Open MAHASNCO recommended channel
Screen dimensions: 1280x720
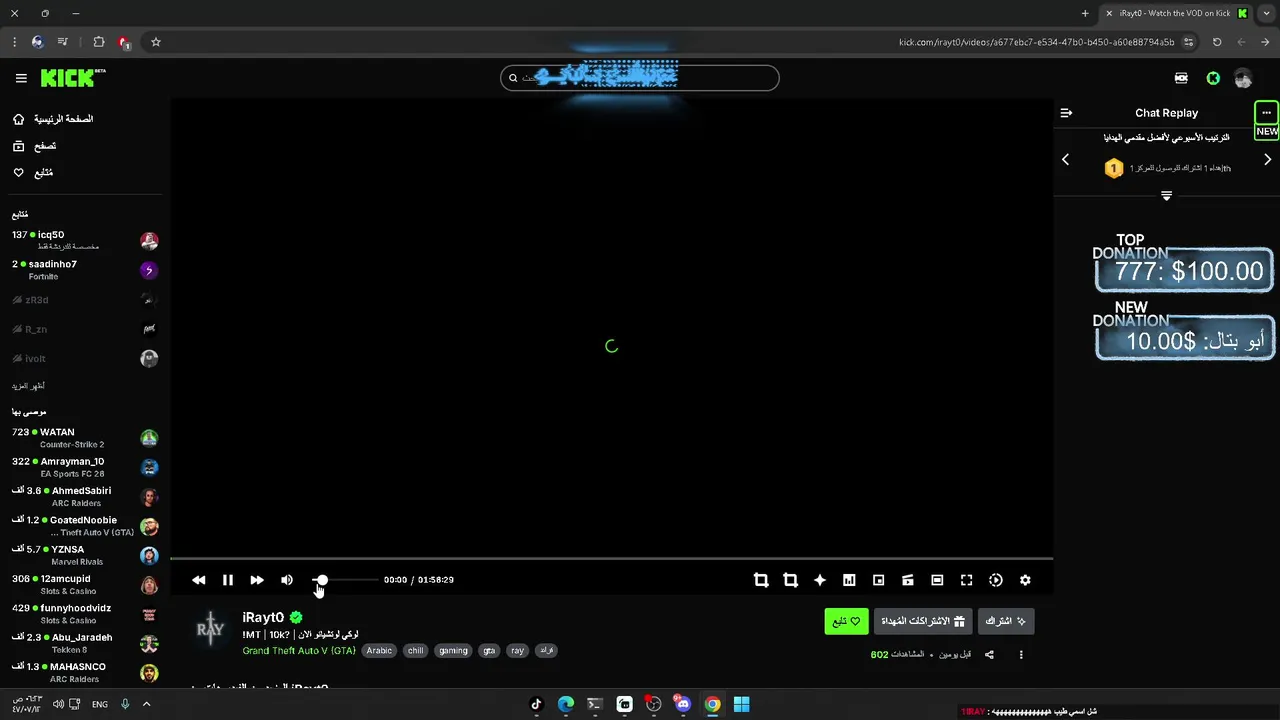coord(85,672)
